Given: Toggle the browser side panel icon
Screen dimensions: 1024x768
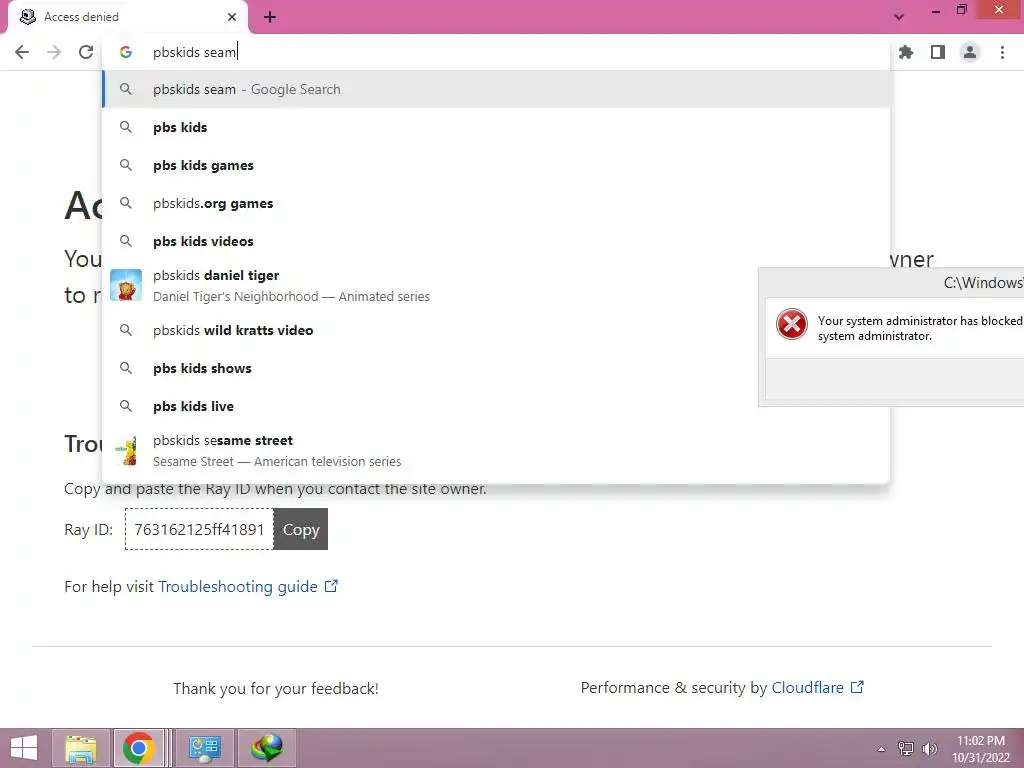Looking at the screenshot, I should 938,52.
